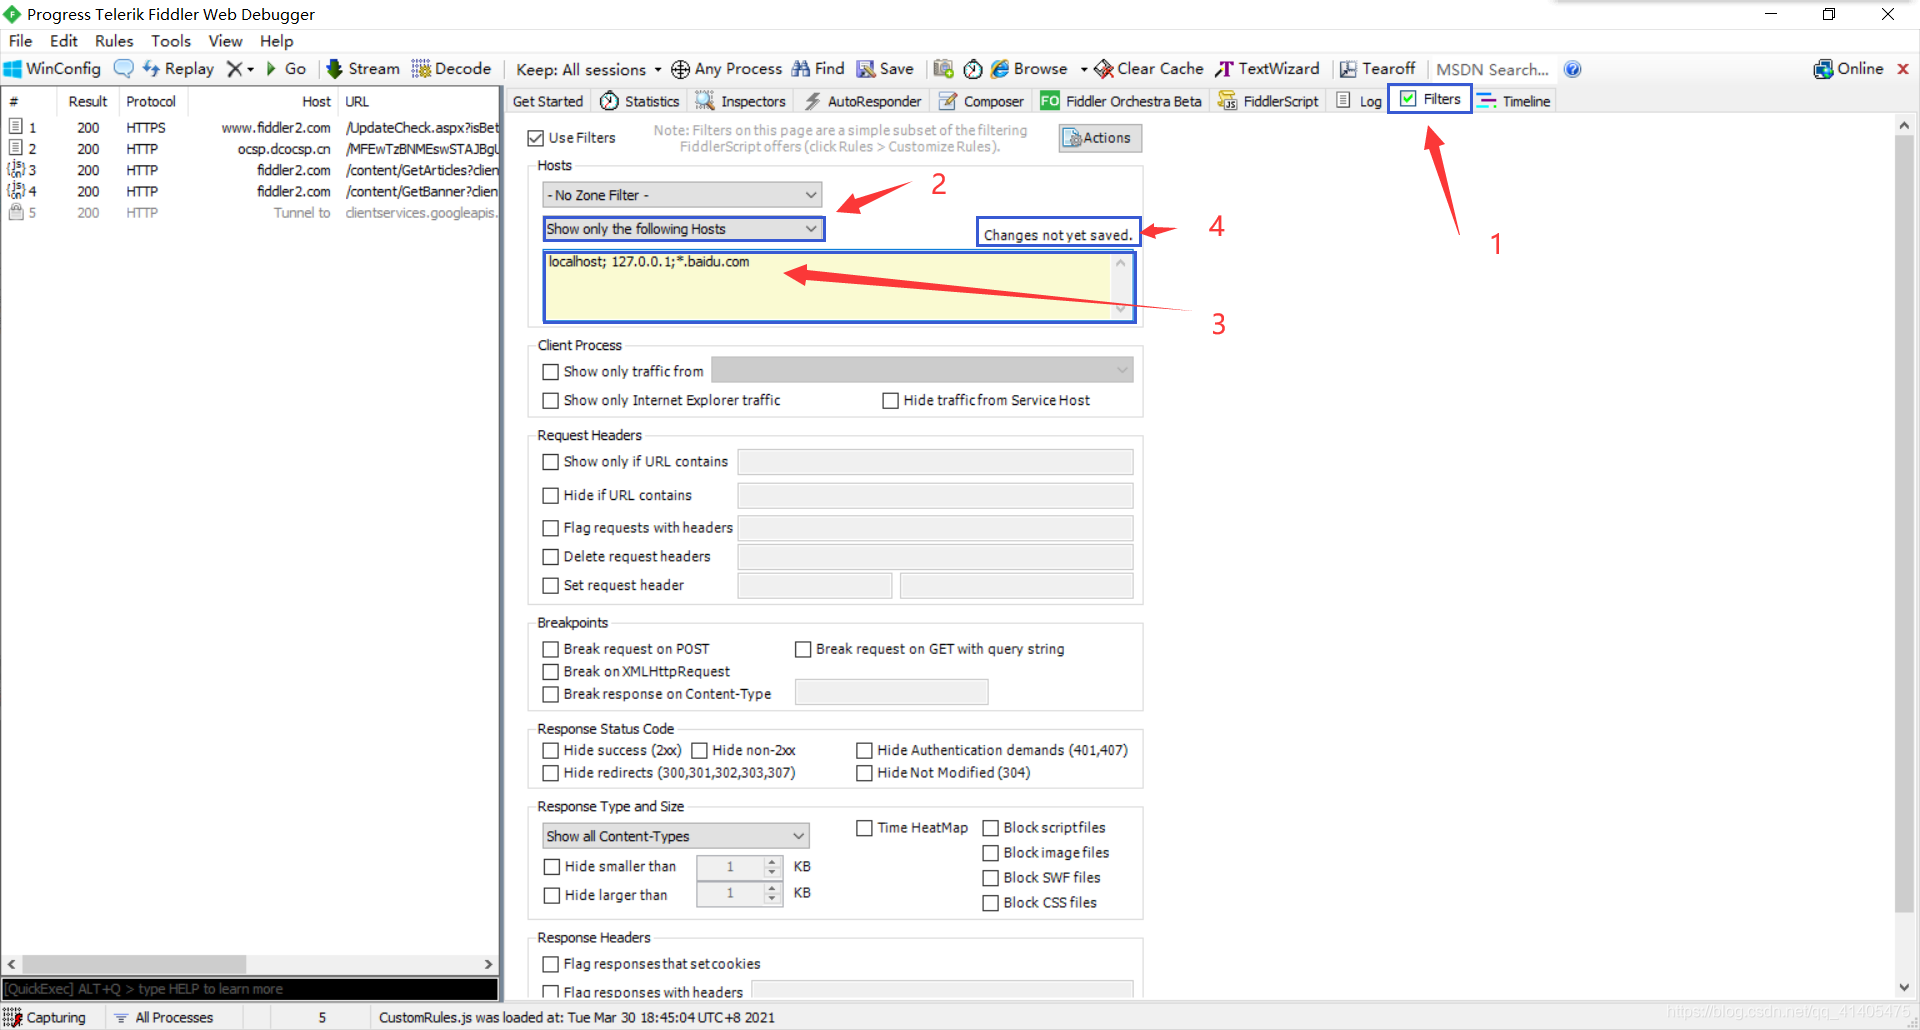Open Statistics tab
1920x1030 pixels.
pyautogui.click(x=640, y=101)
